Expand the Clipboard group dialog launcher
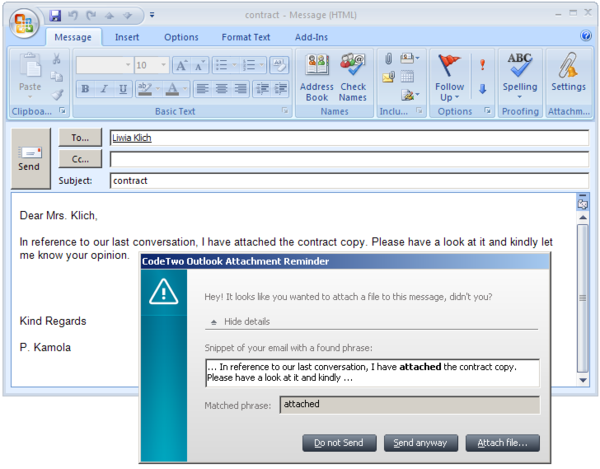 [x=62, y=111]
